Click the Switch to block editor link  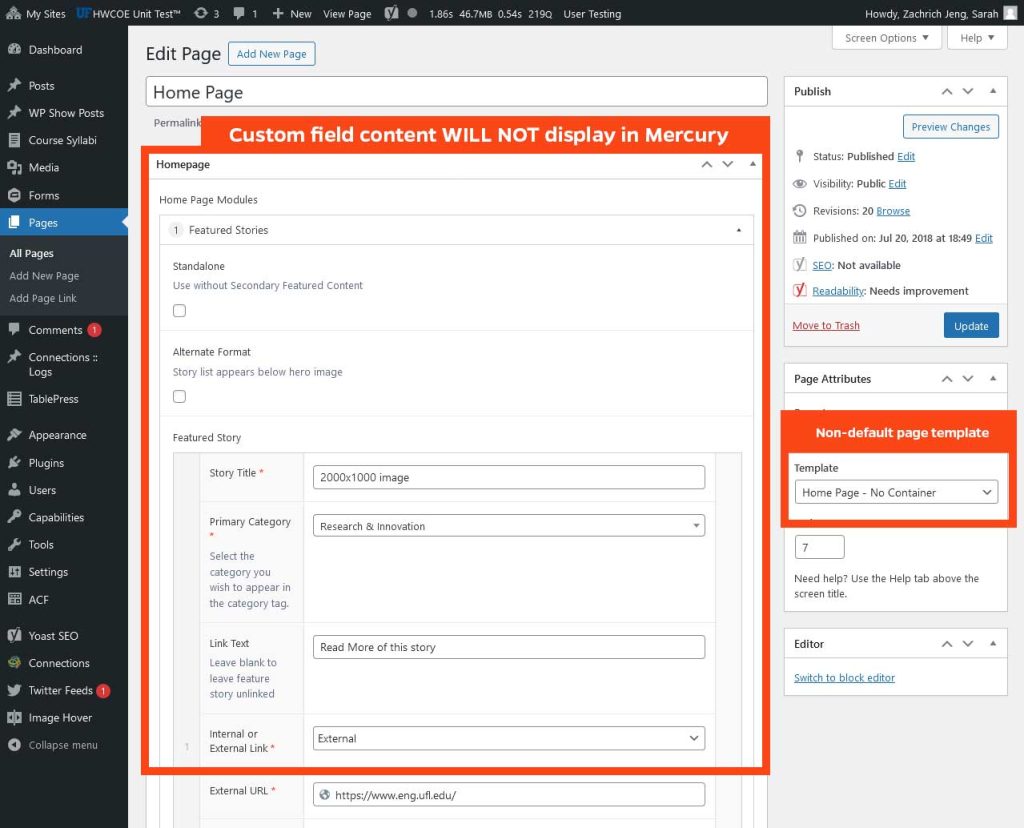click(x=843, y=677)
